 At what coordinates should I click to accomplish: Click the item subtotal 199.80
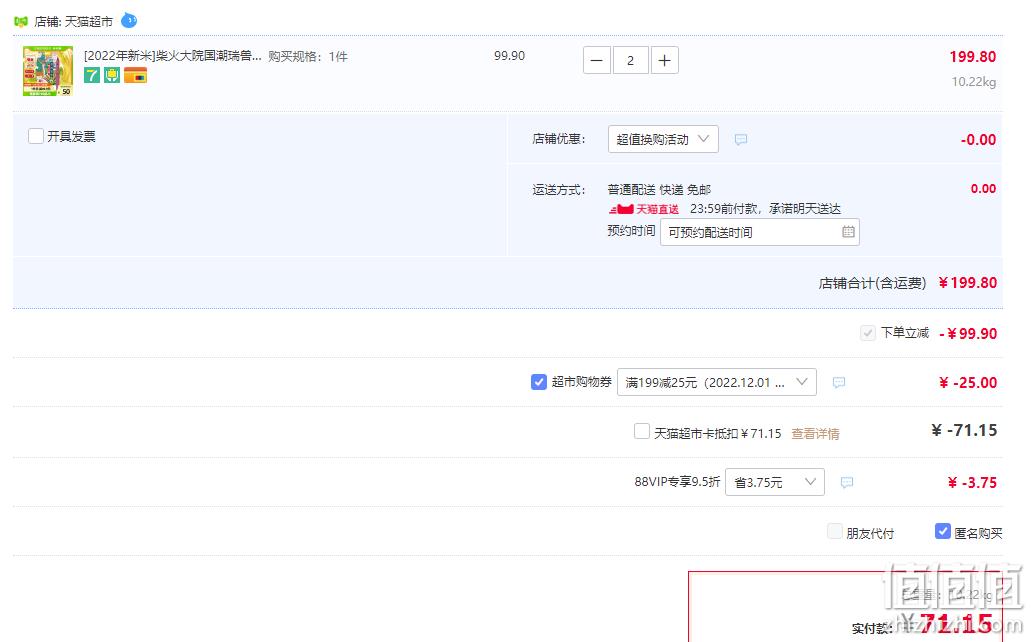click(x=972, y=57)
